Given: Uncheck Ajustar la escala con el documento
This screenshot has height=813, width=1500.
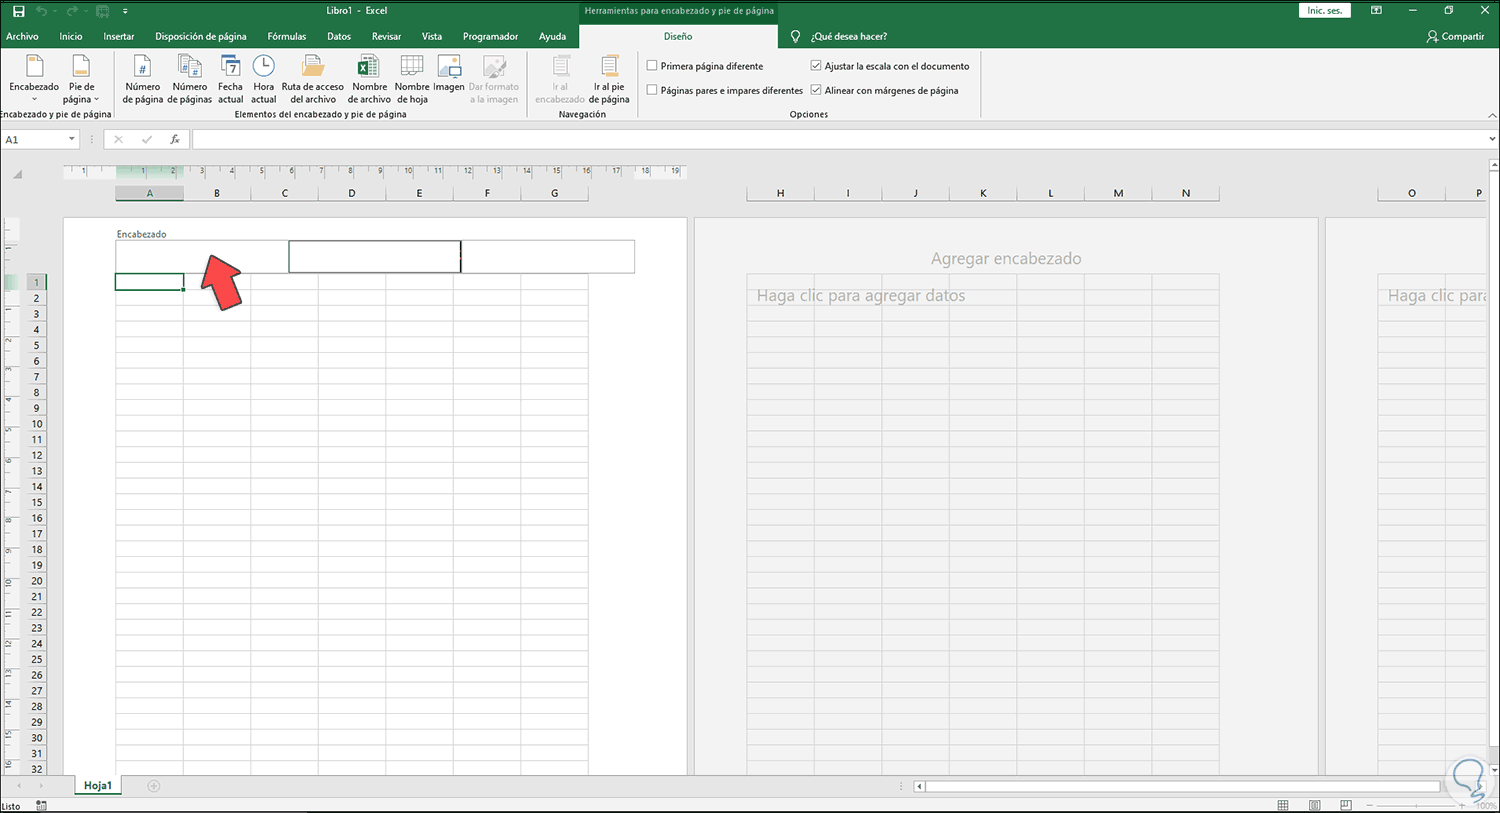Looking at the screenshot, I should pyautogui.click(x=816, y=66).
